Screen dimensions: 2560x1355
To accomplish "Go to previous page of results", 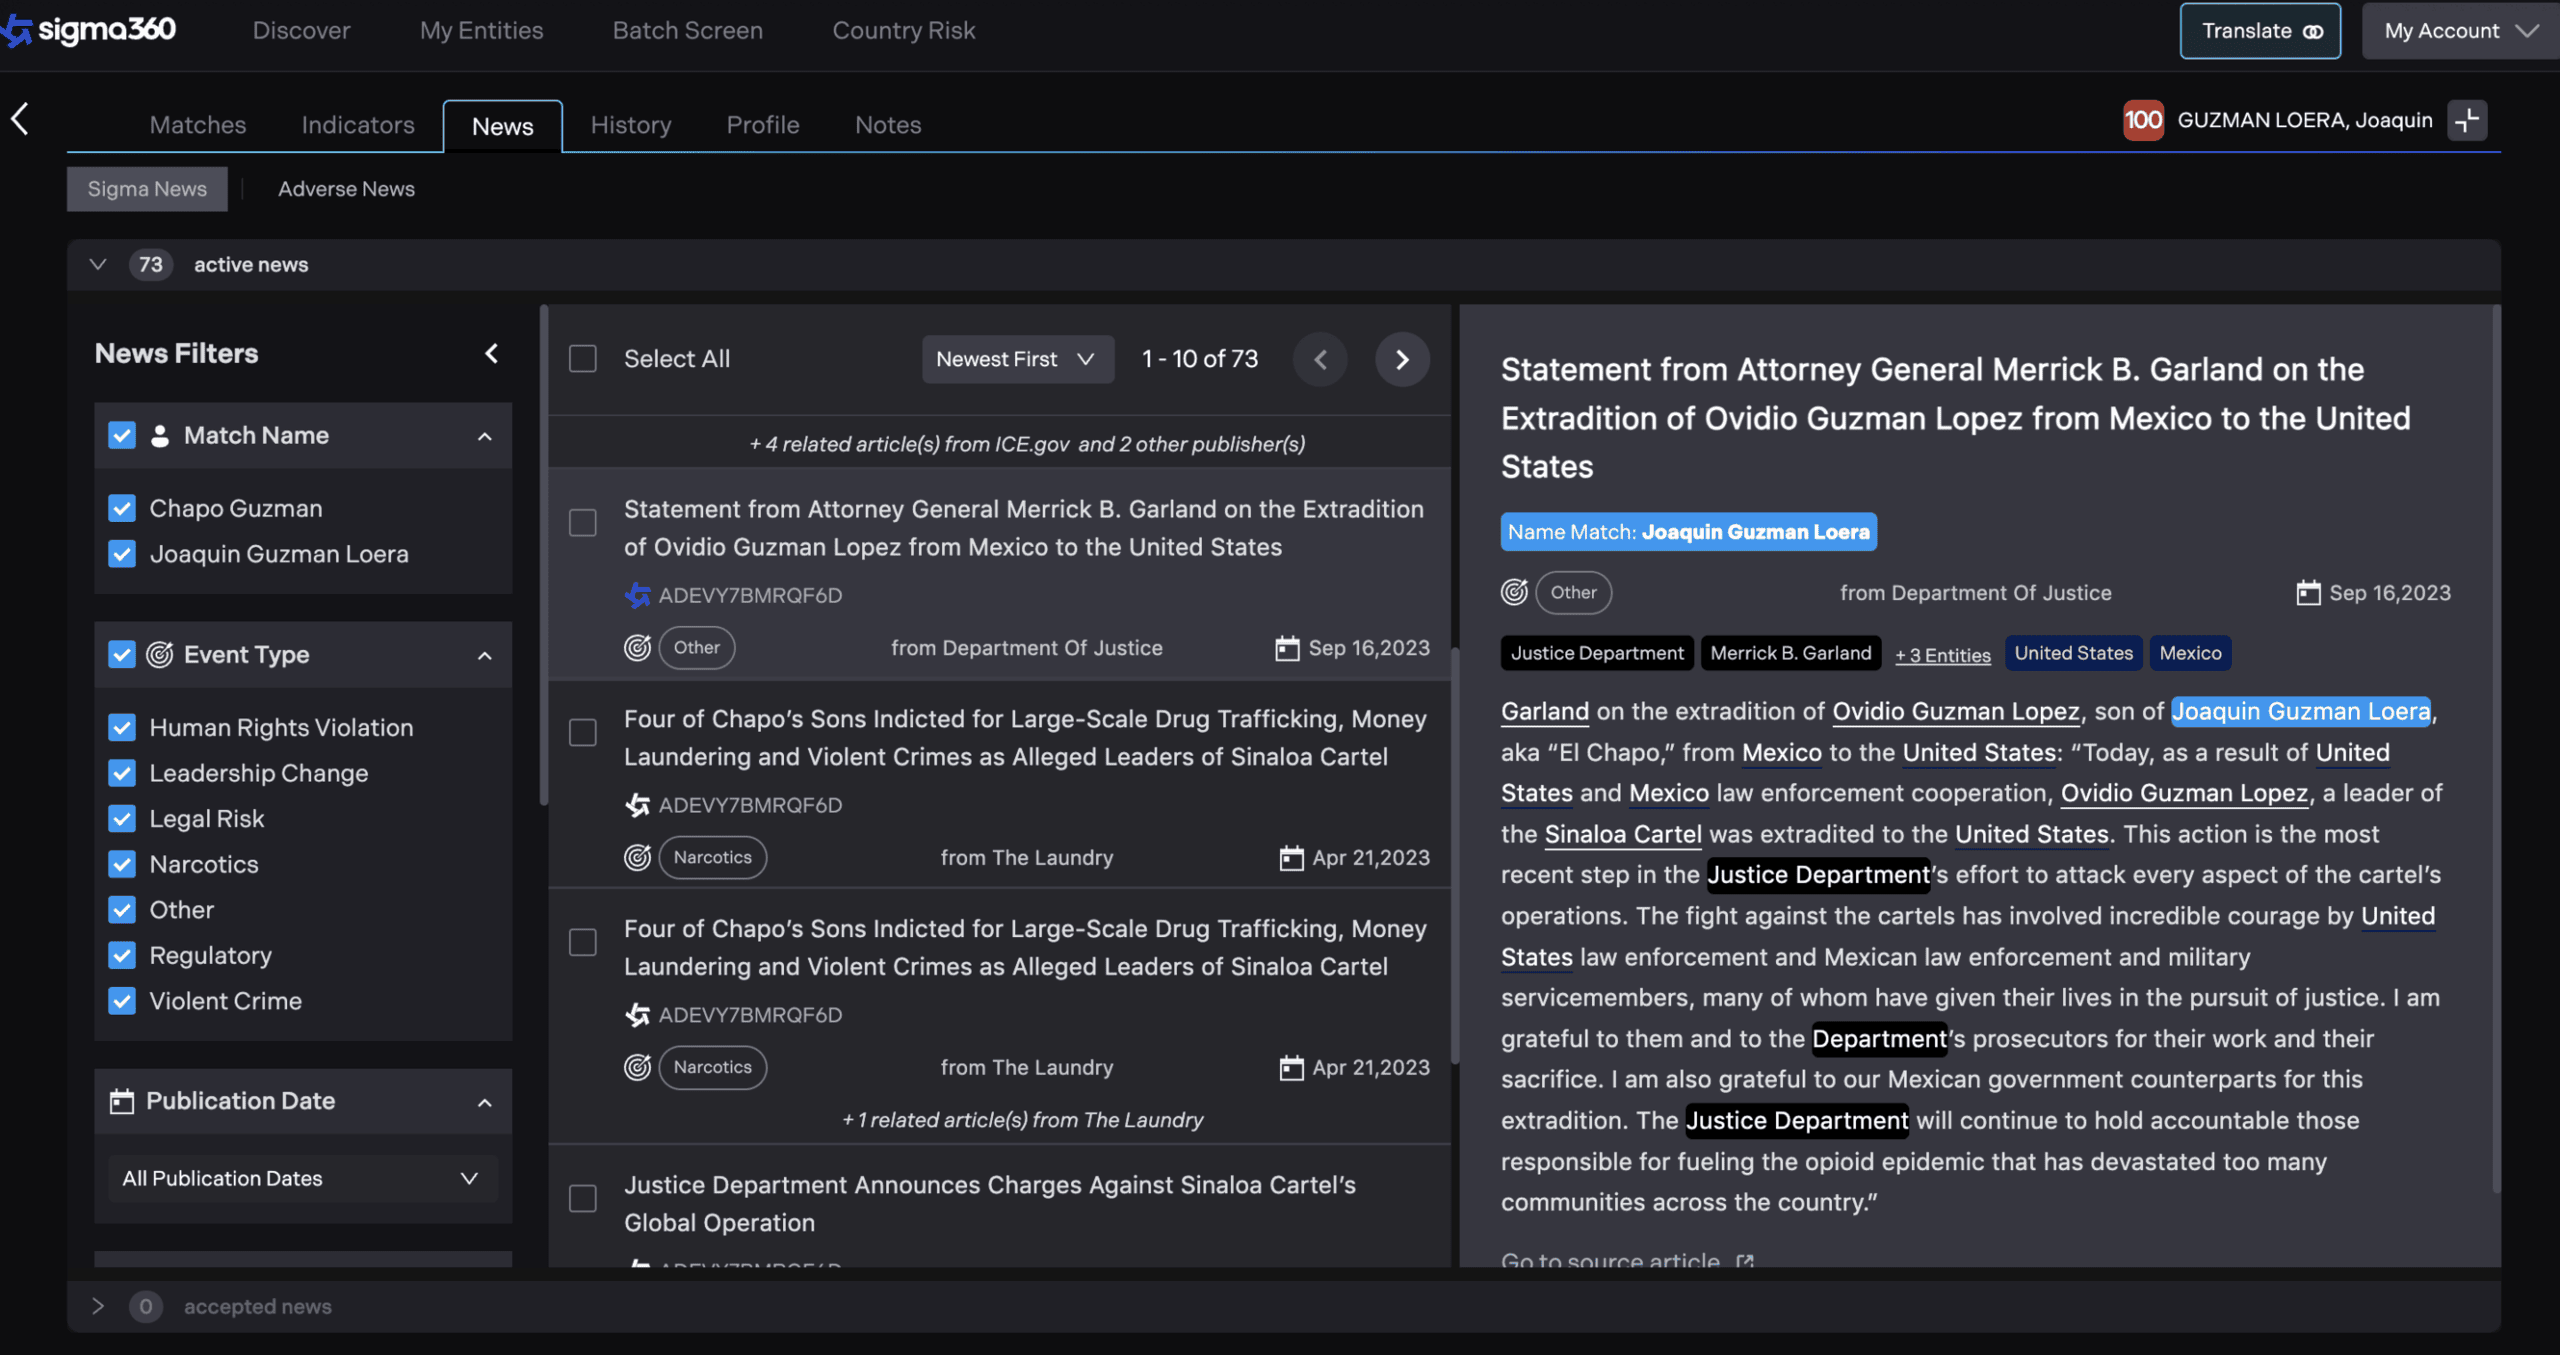I will 1321,359.
